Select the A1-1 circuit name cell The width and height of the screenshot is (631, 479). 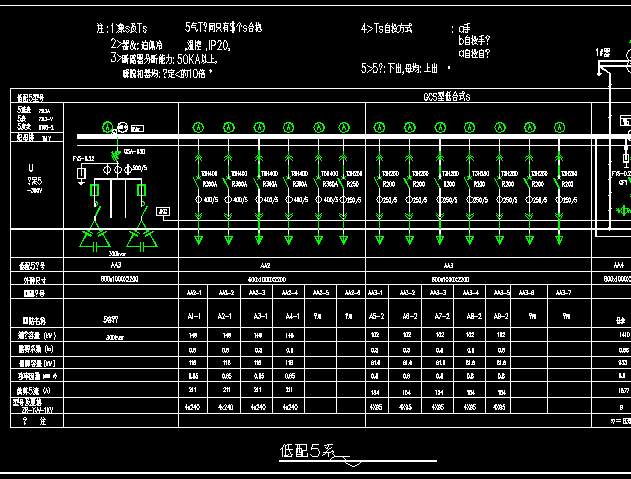click(194, 316)
